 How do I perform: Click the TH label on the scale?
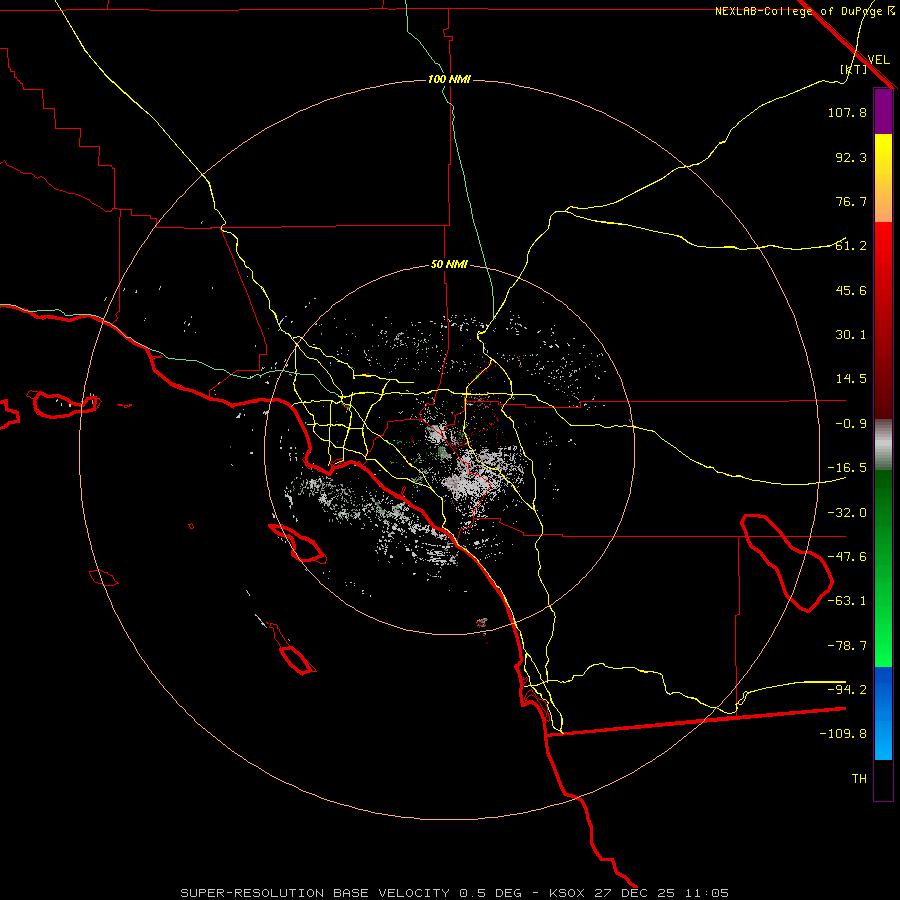pyautogui.click(x=859, y=779)
